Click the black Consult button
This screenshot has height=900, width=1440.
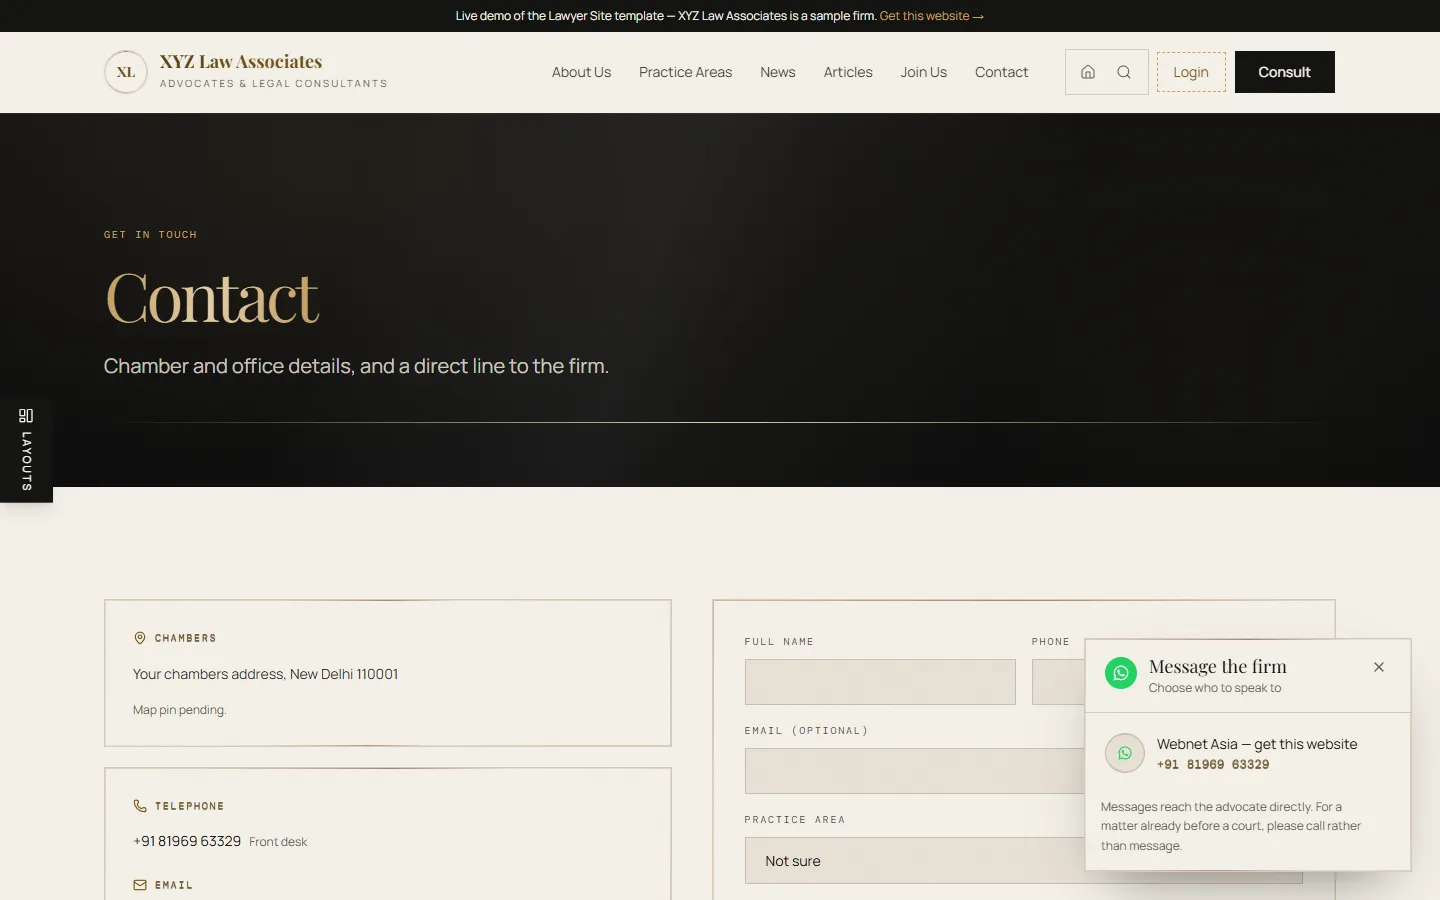(1285, 72)
